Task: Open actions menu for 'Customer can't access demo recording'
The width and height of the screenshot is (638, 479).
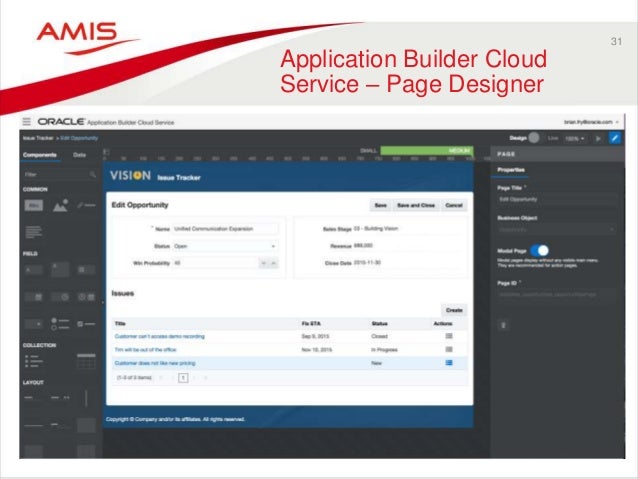Action: (x=449, y=336)
